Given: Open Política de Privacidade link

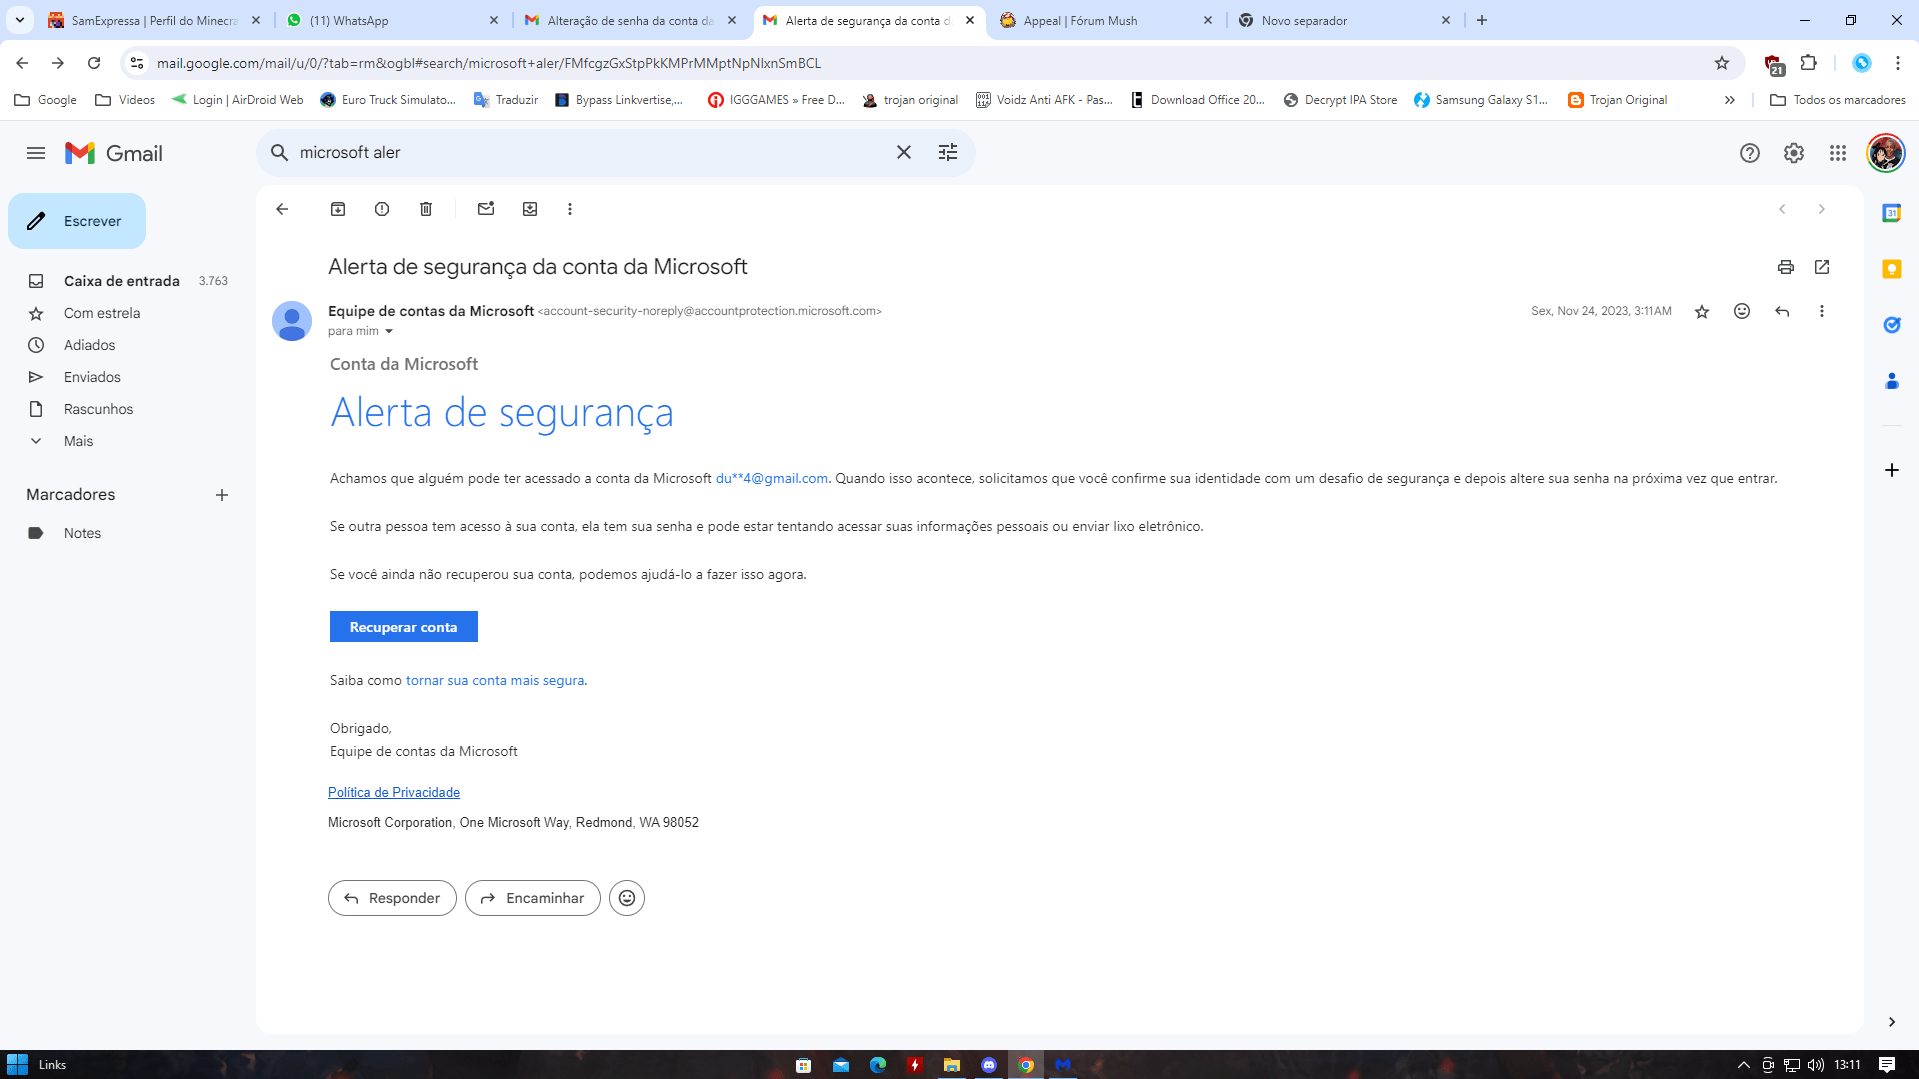Looking at the screenshot, I should [x=394, y=792].
